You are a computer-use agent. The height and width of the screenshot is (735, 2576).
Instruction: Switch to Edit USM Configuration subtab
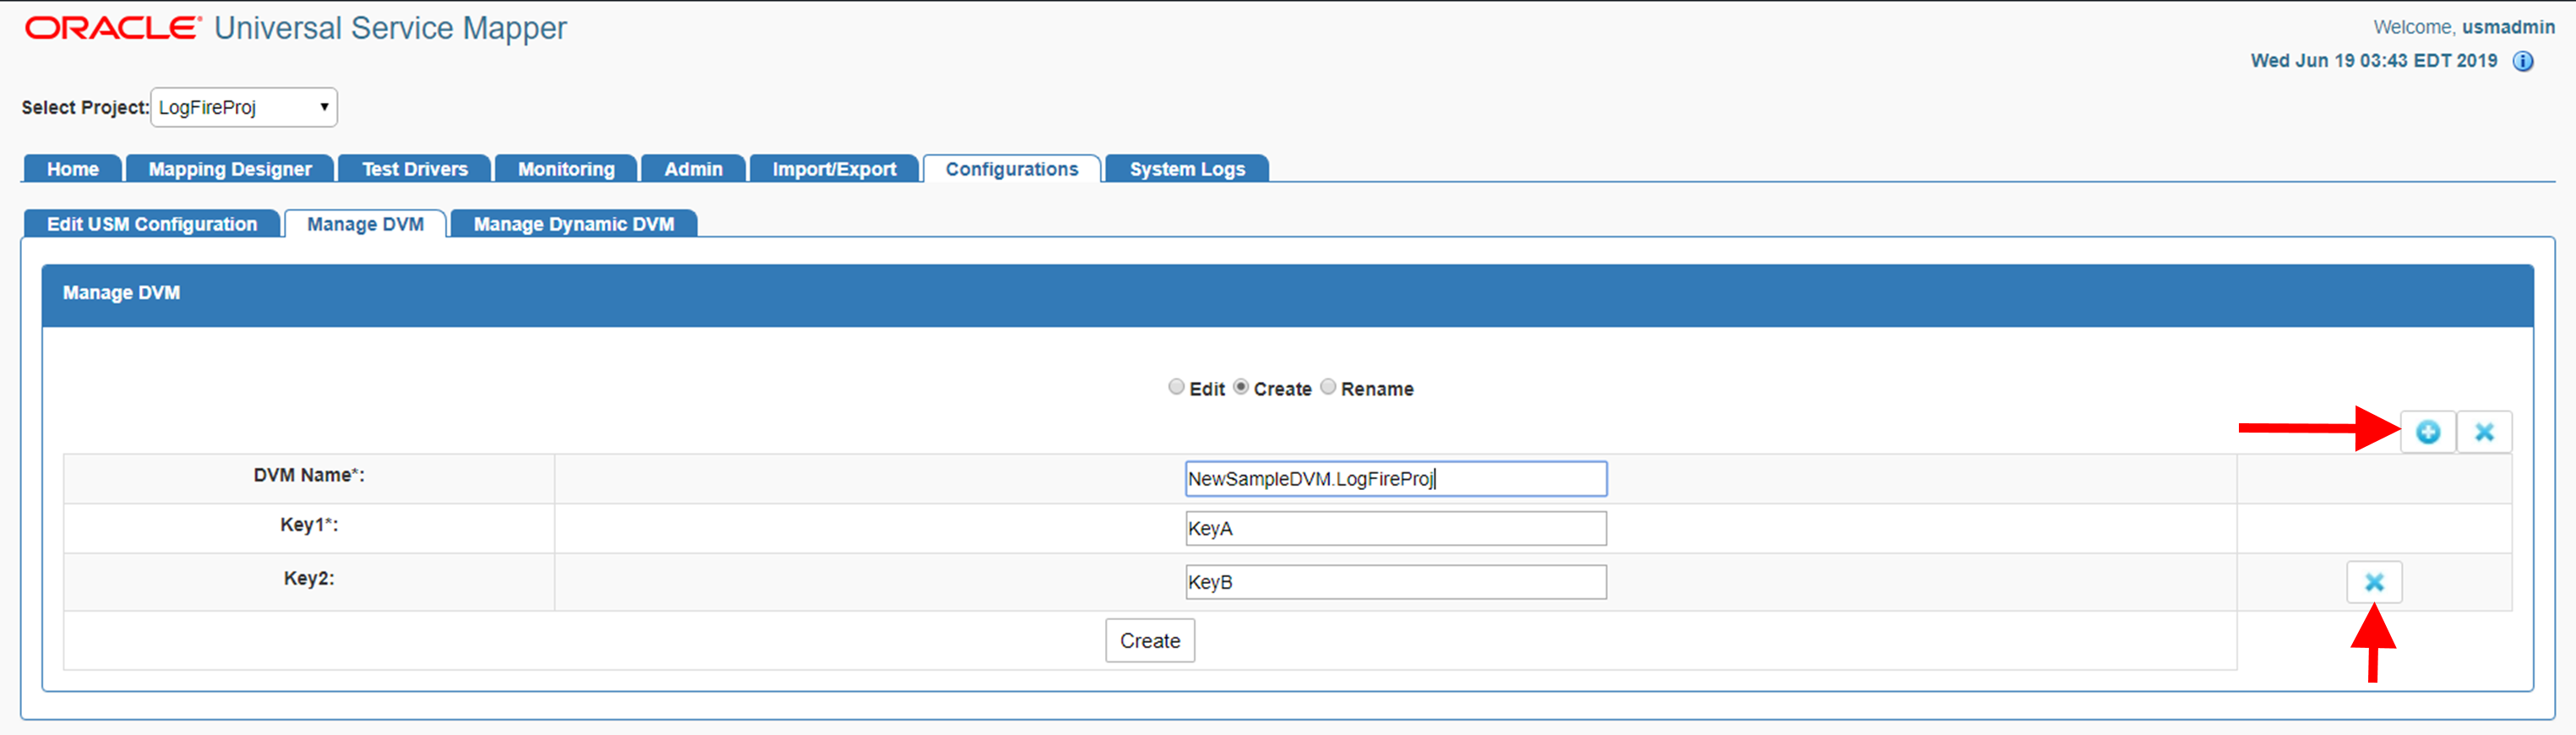pyautogui.click(x=152, y=224)
